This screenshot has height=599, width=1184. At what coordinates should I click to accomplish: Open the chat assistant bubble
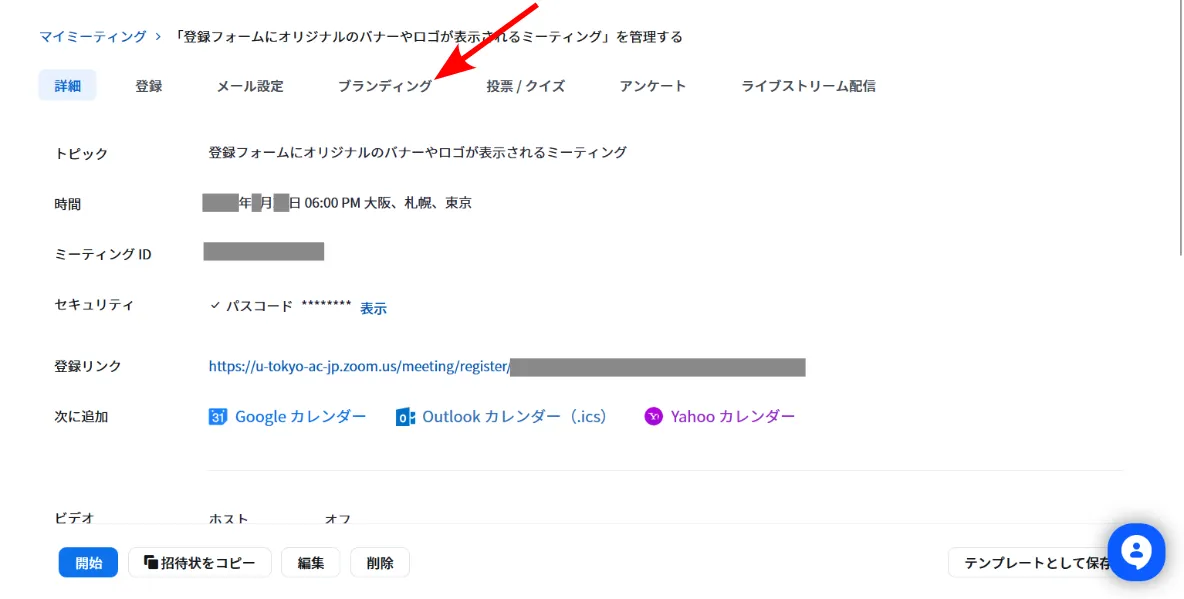click(x=1136, y=552)
